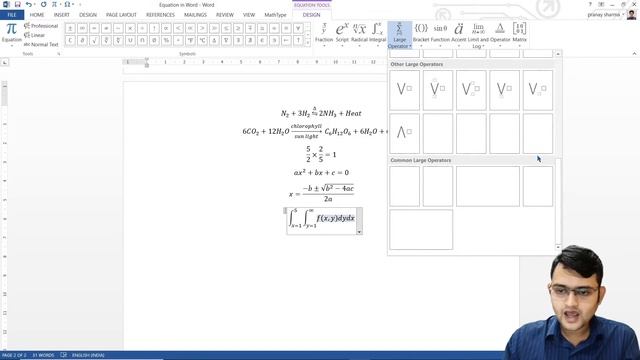Insert the greater-than symbol
The height and width of the screenshot is (360, 640).
pos(202,29)
